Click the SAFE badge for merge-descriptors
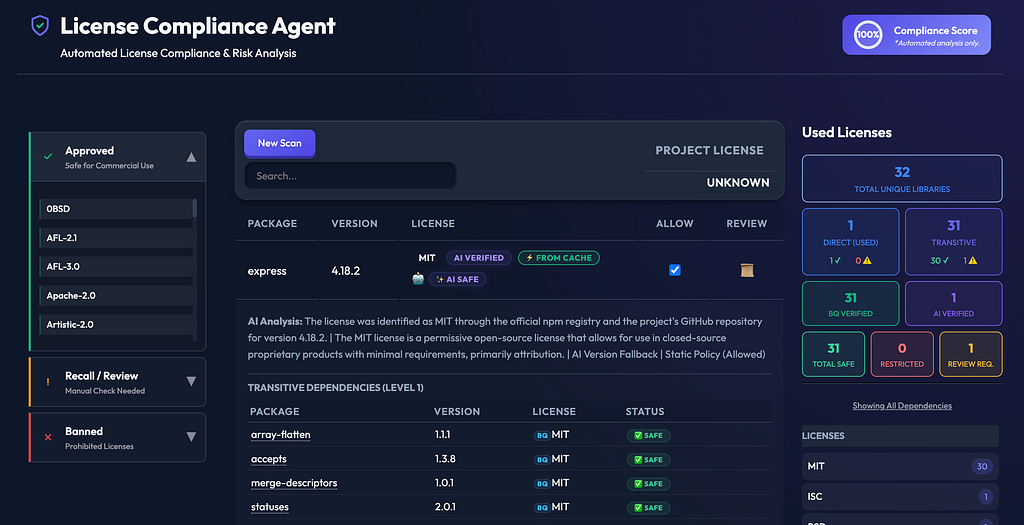The height and width of the screenshot is (525, 1024). click(648, 484)
